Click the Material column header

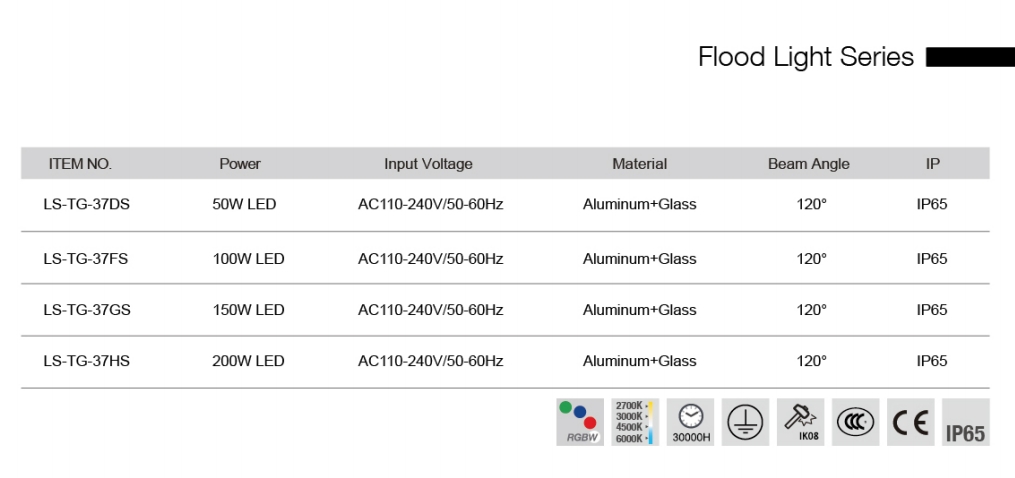[639, 164]
